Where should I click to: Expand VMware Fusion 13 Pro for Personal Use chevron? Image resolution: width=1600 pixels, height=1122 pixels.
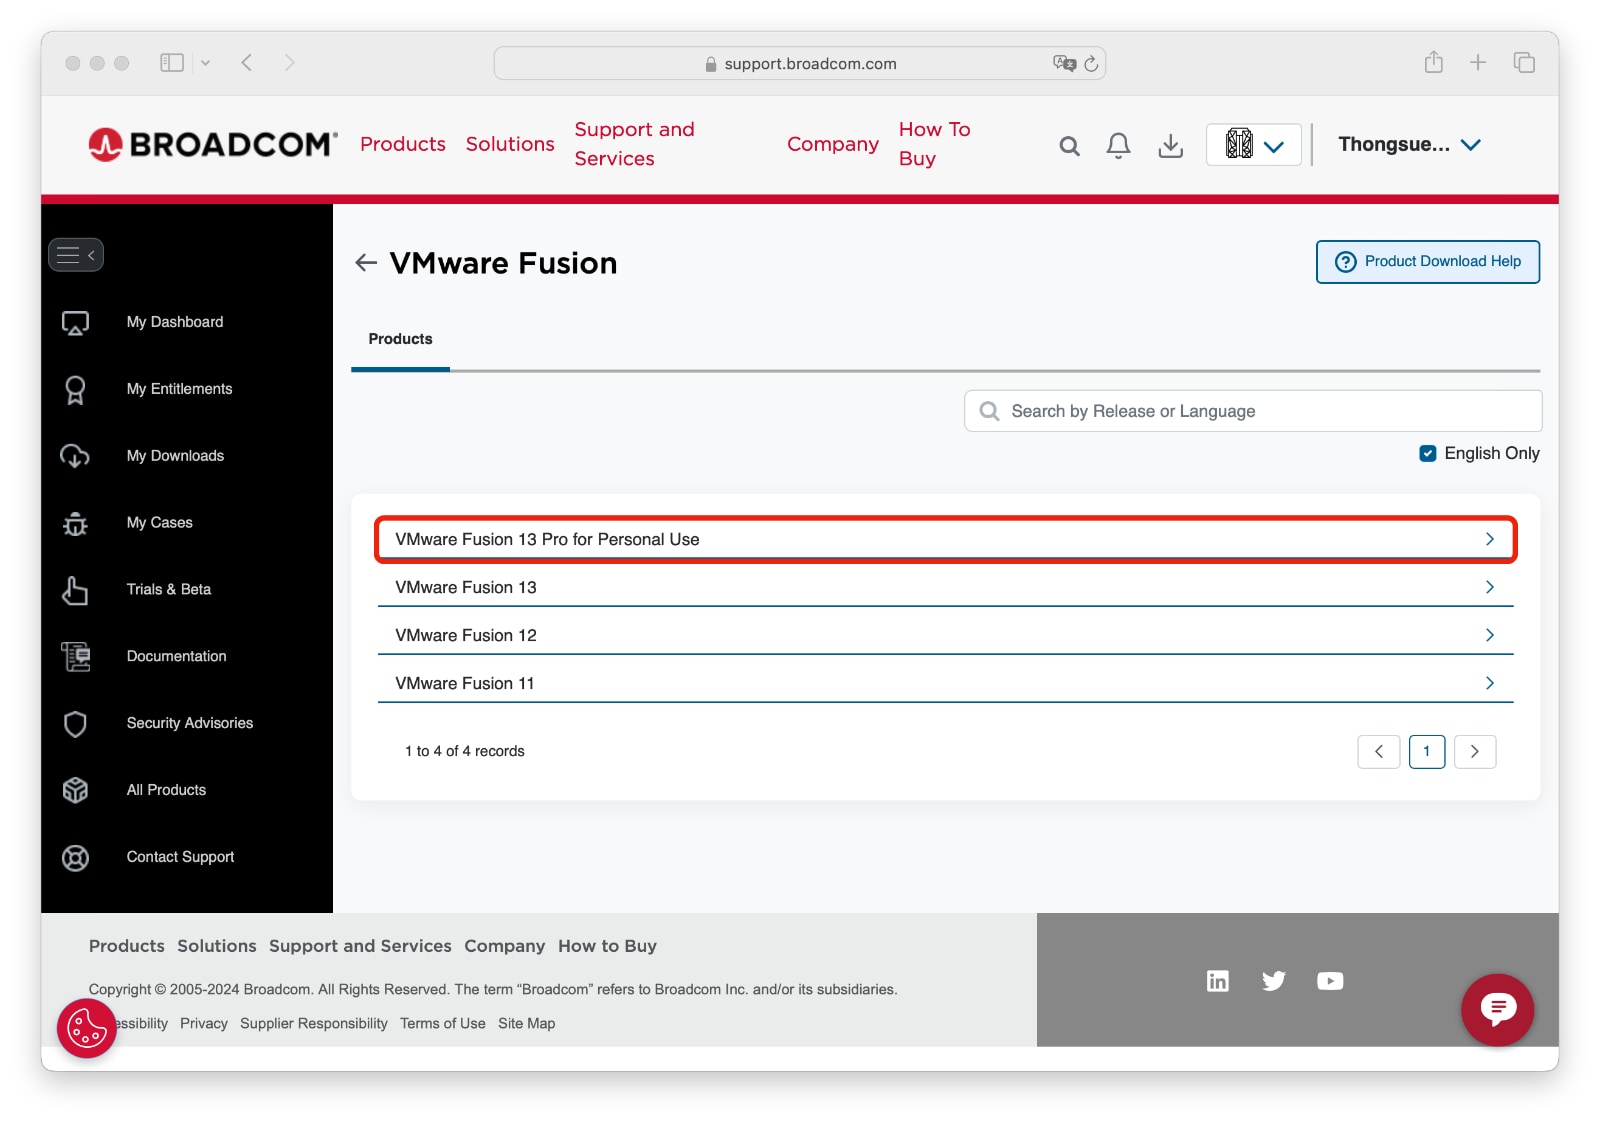click(1490, 539)
